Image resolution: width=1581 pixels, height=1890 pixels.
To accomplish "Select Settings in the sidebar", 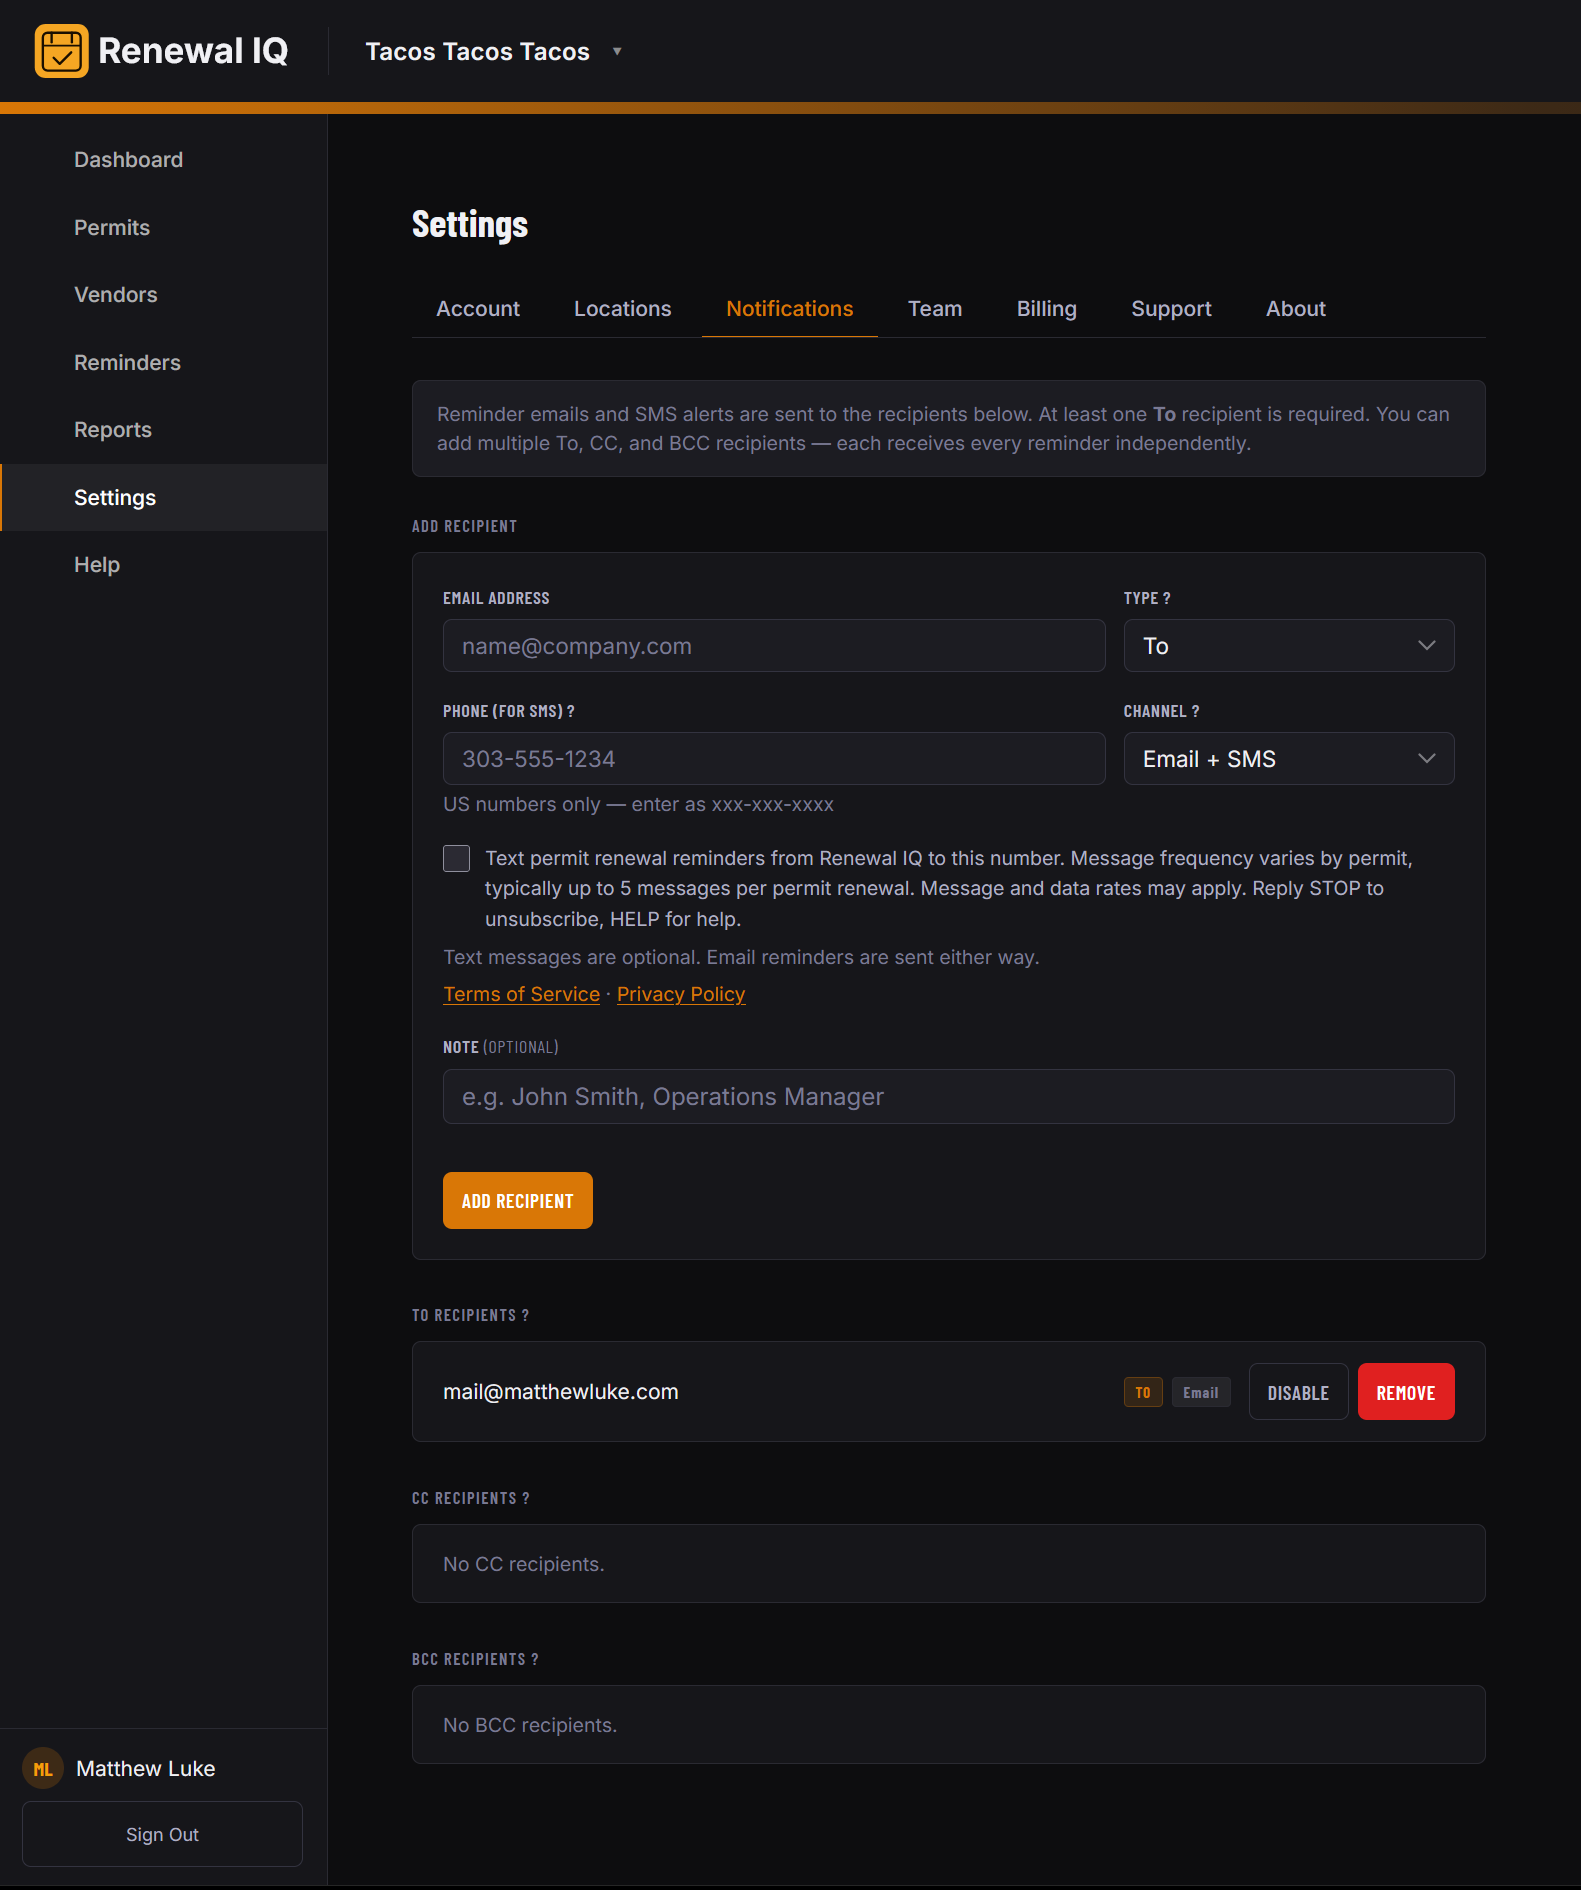I will [x=164, y=498].
